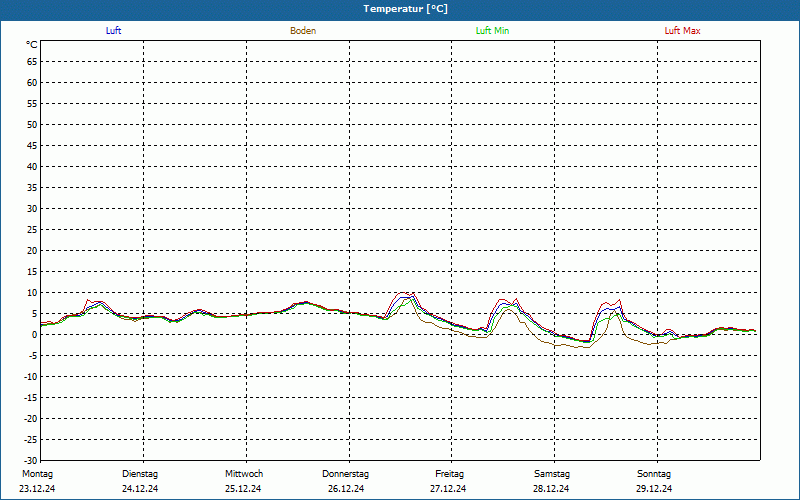800x500 pixels.
Task: Click the date 28.12.24
Action: [x=551, y=489]
